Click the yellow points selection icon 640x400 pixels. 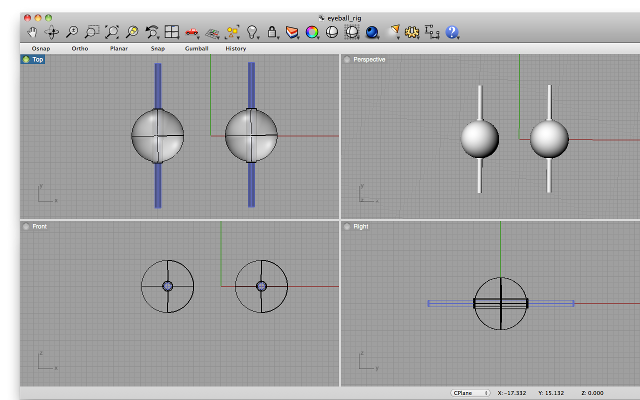232,32
